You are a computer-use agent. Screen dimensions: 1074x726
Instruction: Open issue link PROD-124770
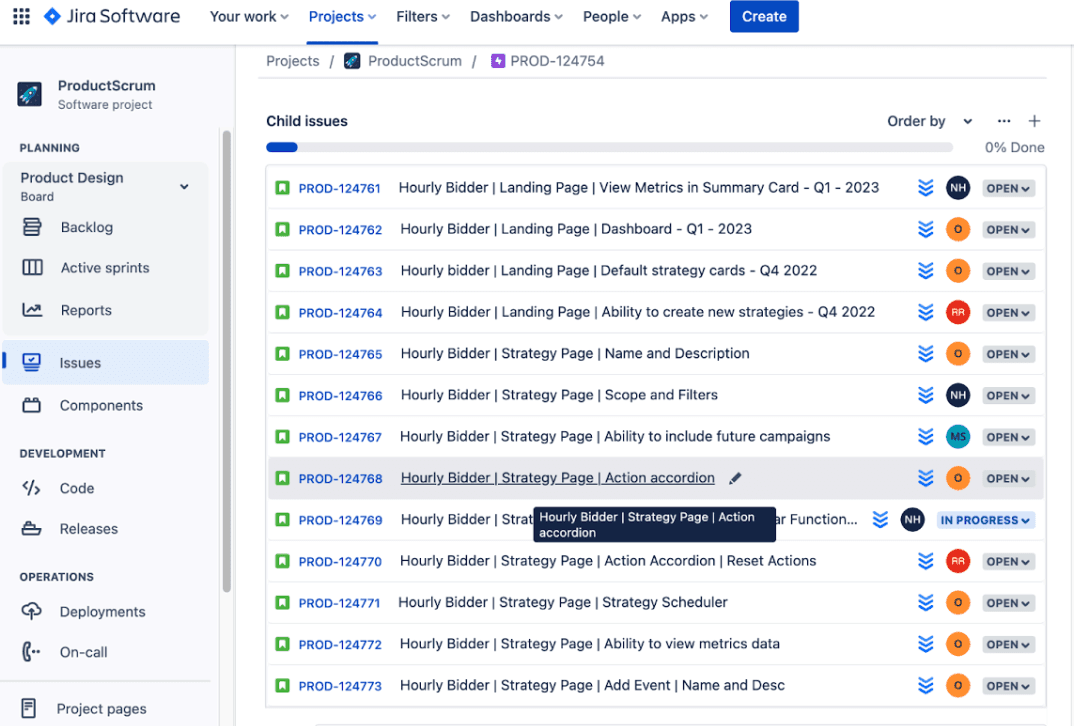point(340,562)
